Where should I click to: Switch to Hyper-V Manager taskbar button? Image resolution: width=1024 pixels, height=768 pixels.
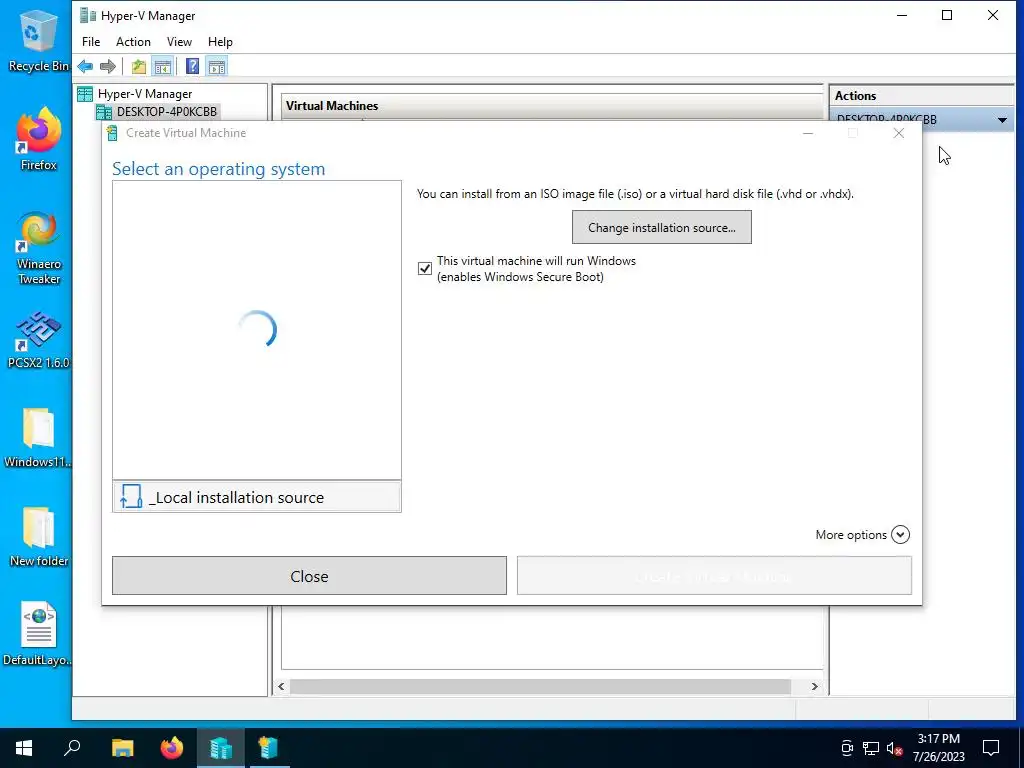tap(221, 748)
